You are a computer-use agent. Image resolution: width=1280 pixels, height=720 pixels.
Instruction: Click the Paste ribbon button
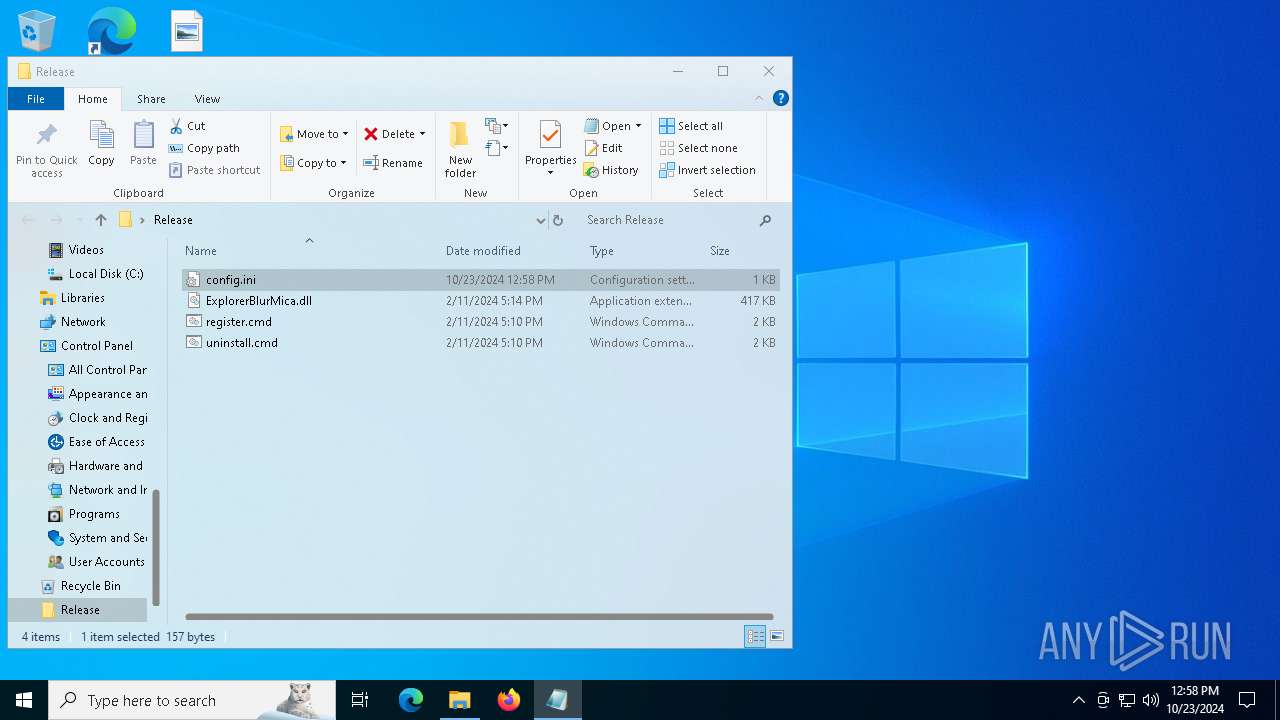[143, 143]
